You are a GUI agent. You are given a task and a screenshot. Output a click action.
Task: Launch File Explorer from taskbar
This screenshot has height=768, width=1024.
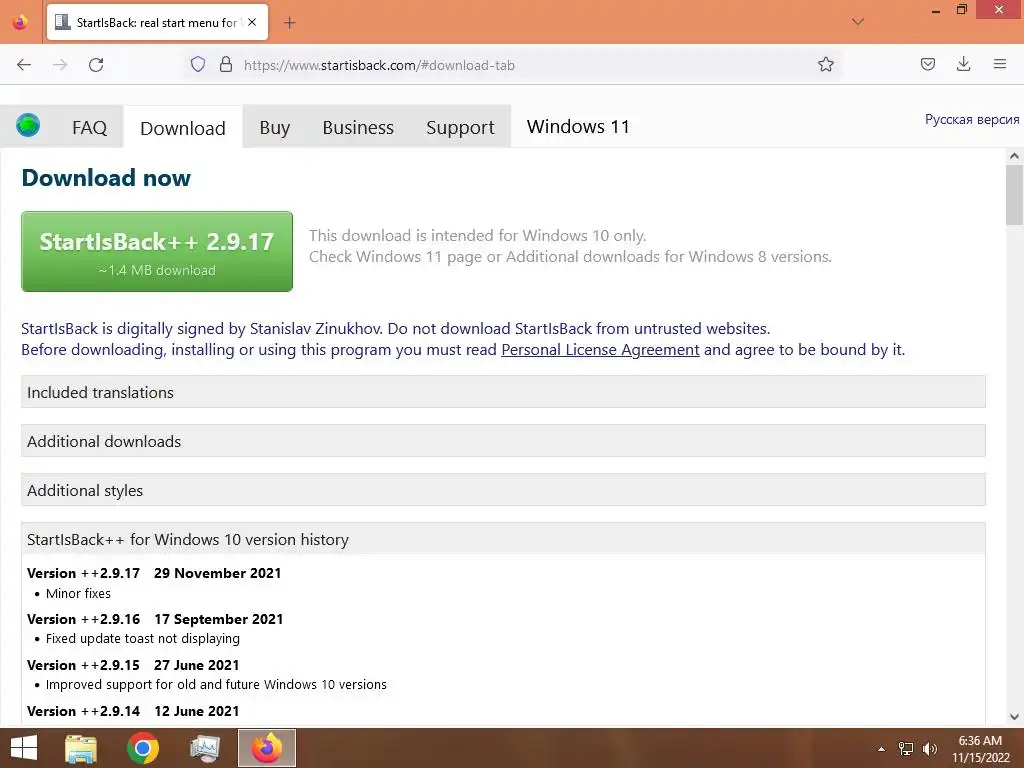(81, 748)
